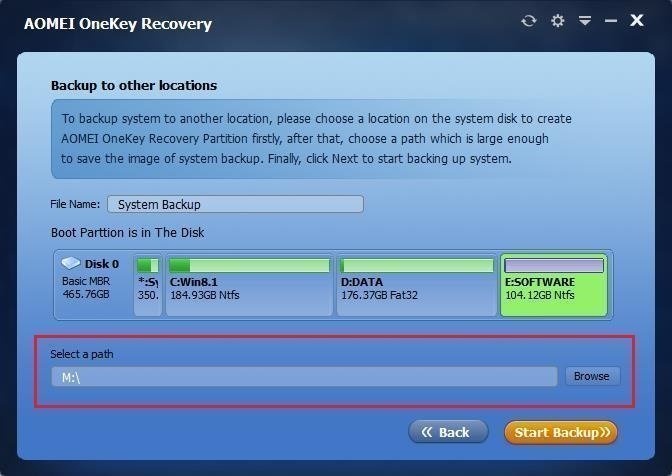Click Start Backup button
This screenshot has width=672, height=476.
561,432
